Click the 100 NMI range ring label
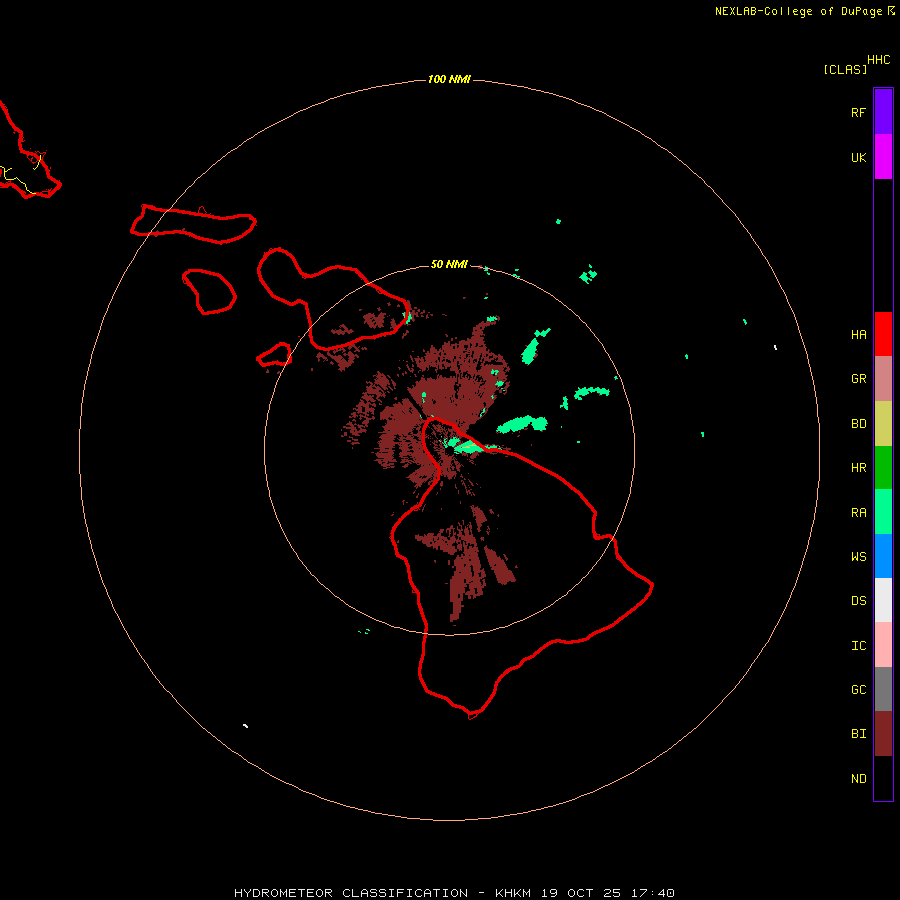This screenshot has width=900, height=900. pyautogui.click(x=449, y=79)
